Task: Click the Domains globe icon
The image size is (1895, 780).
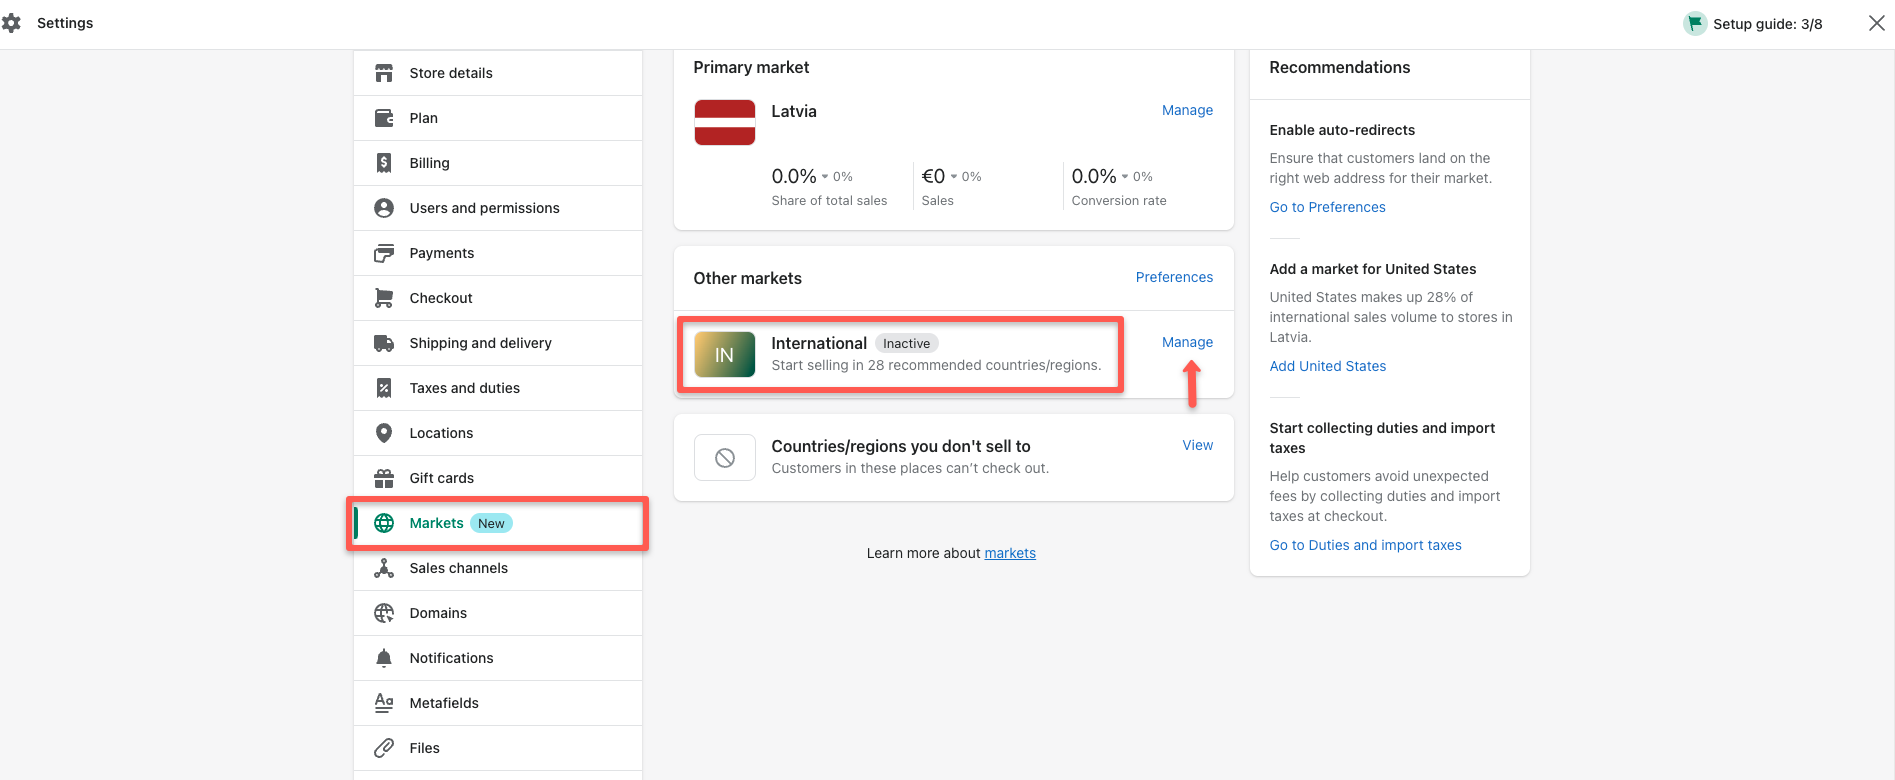Action: click(384, 613)
